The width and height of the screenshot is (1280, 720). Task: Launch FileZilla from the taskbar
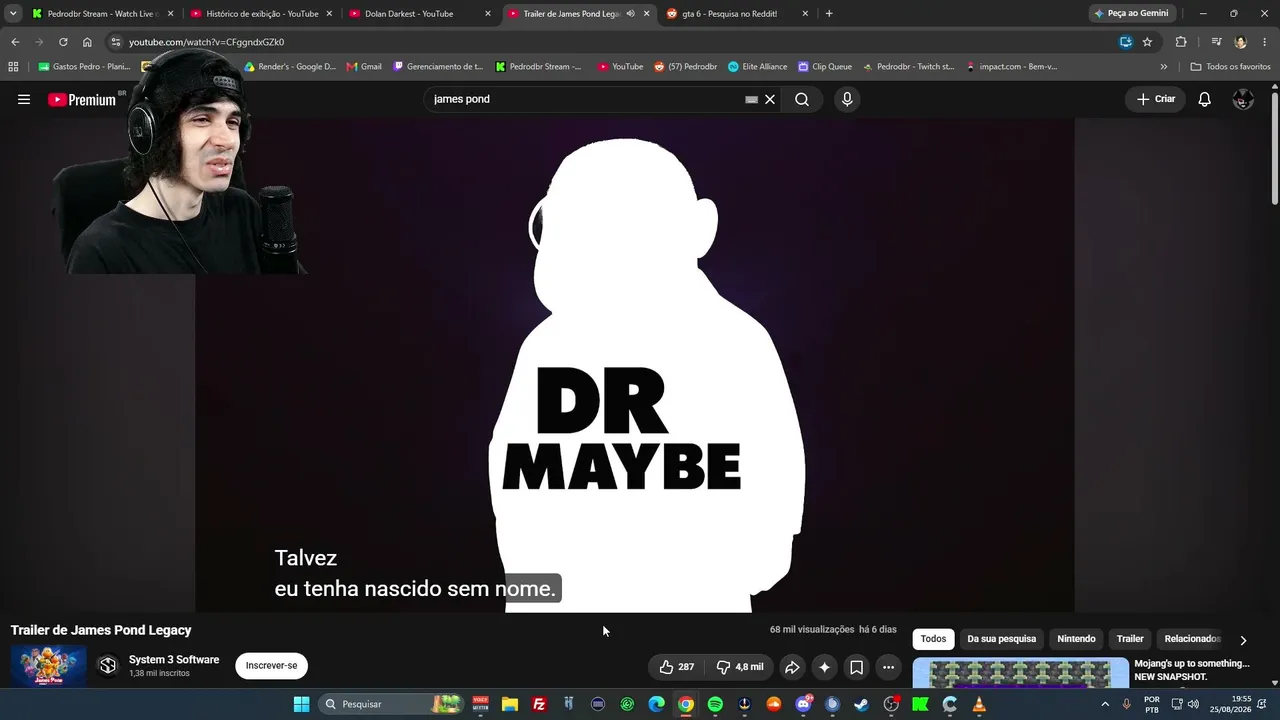click(539, 704)
